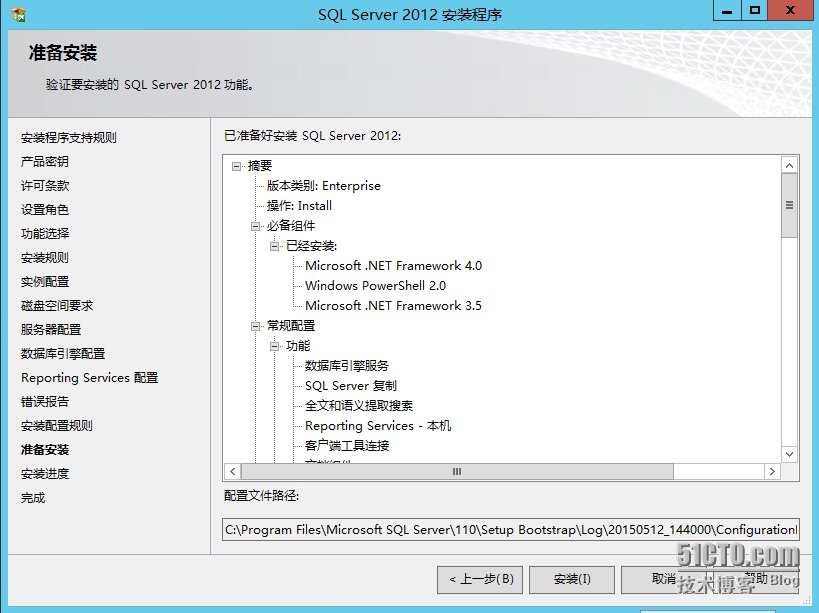Open 服务器配置 step in sidebar

tap(51, 330)
